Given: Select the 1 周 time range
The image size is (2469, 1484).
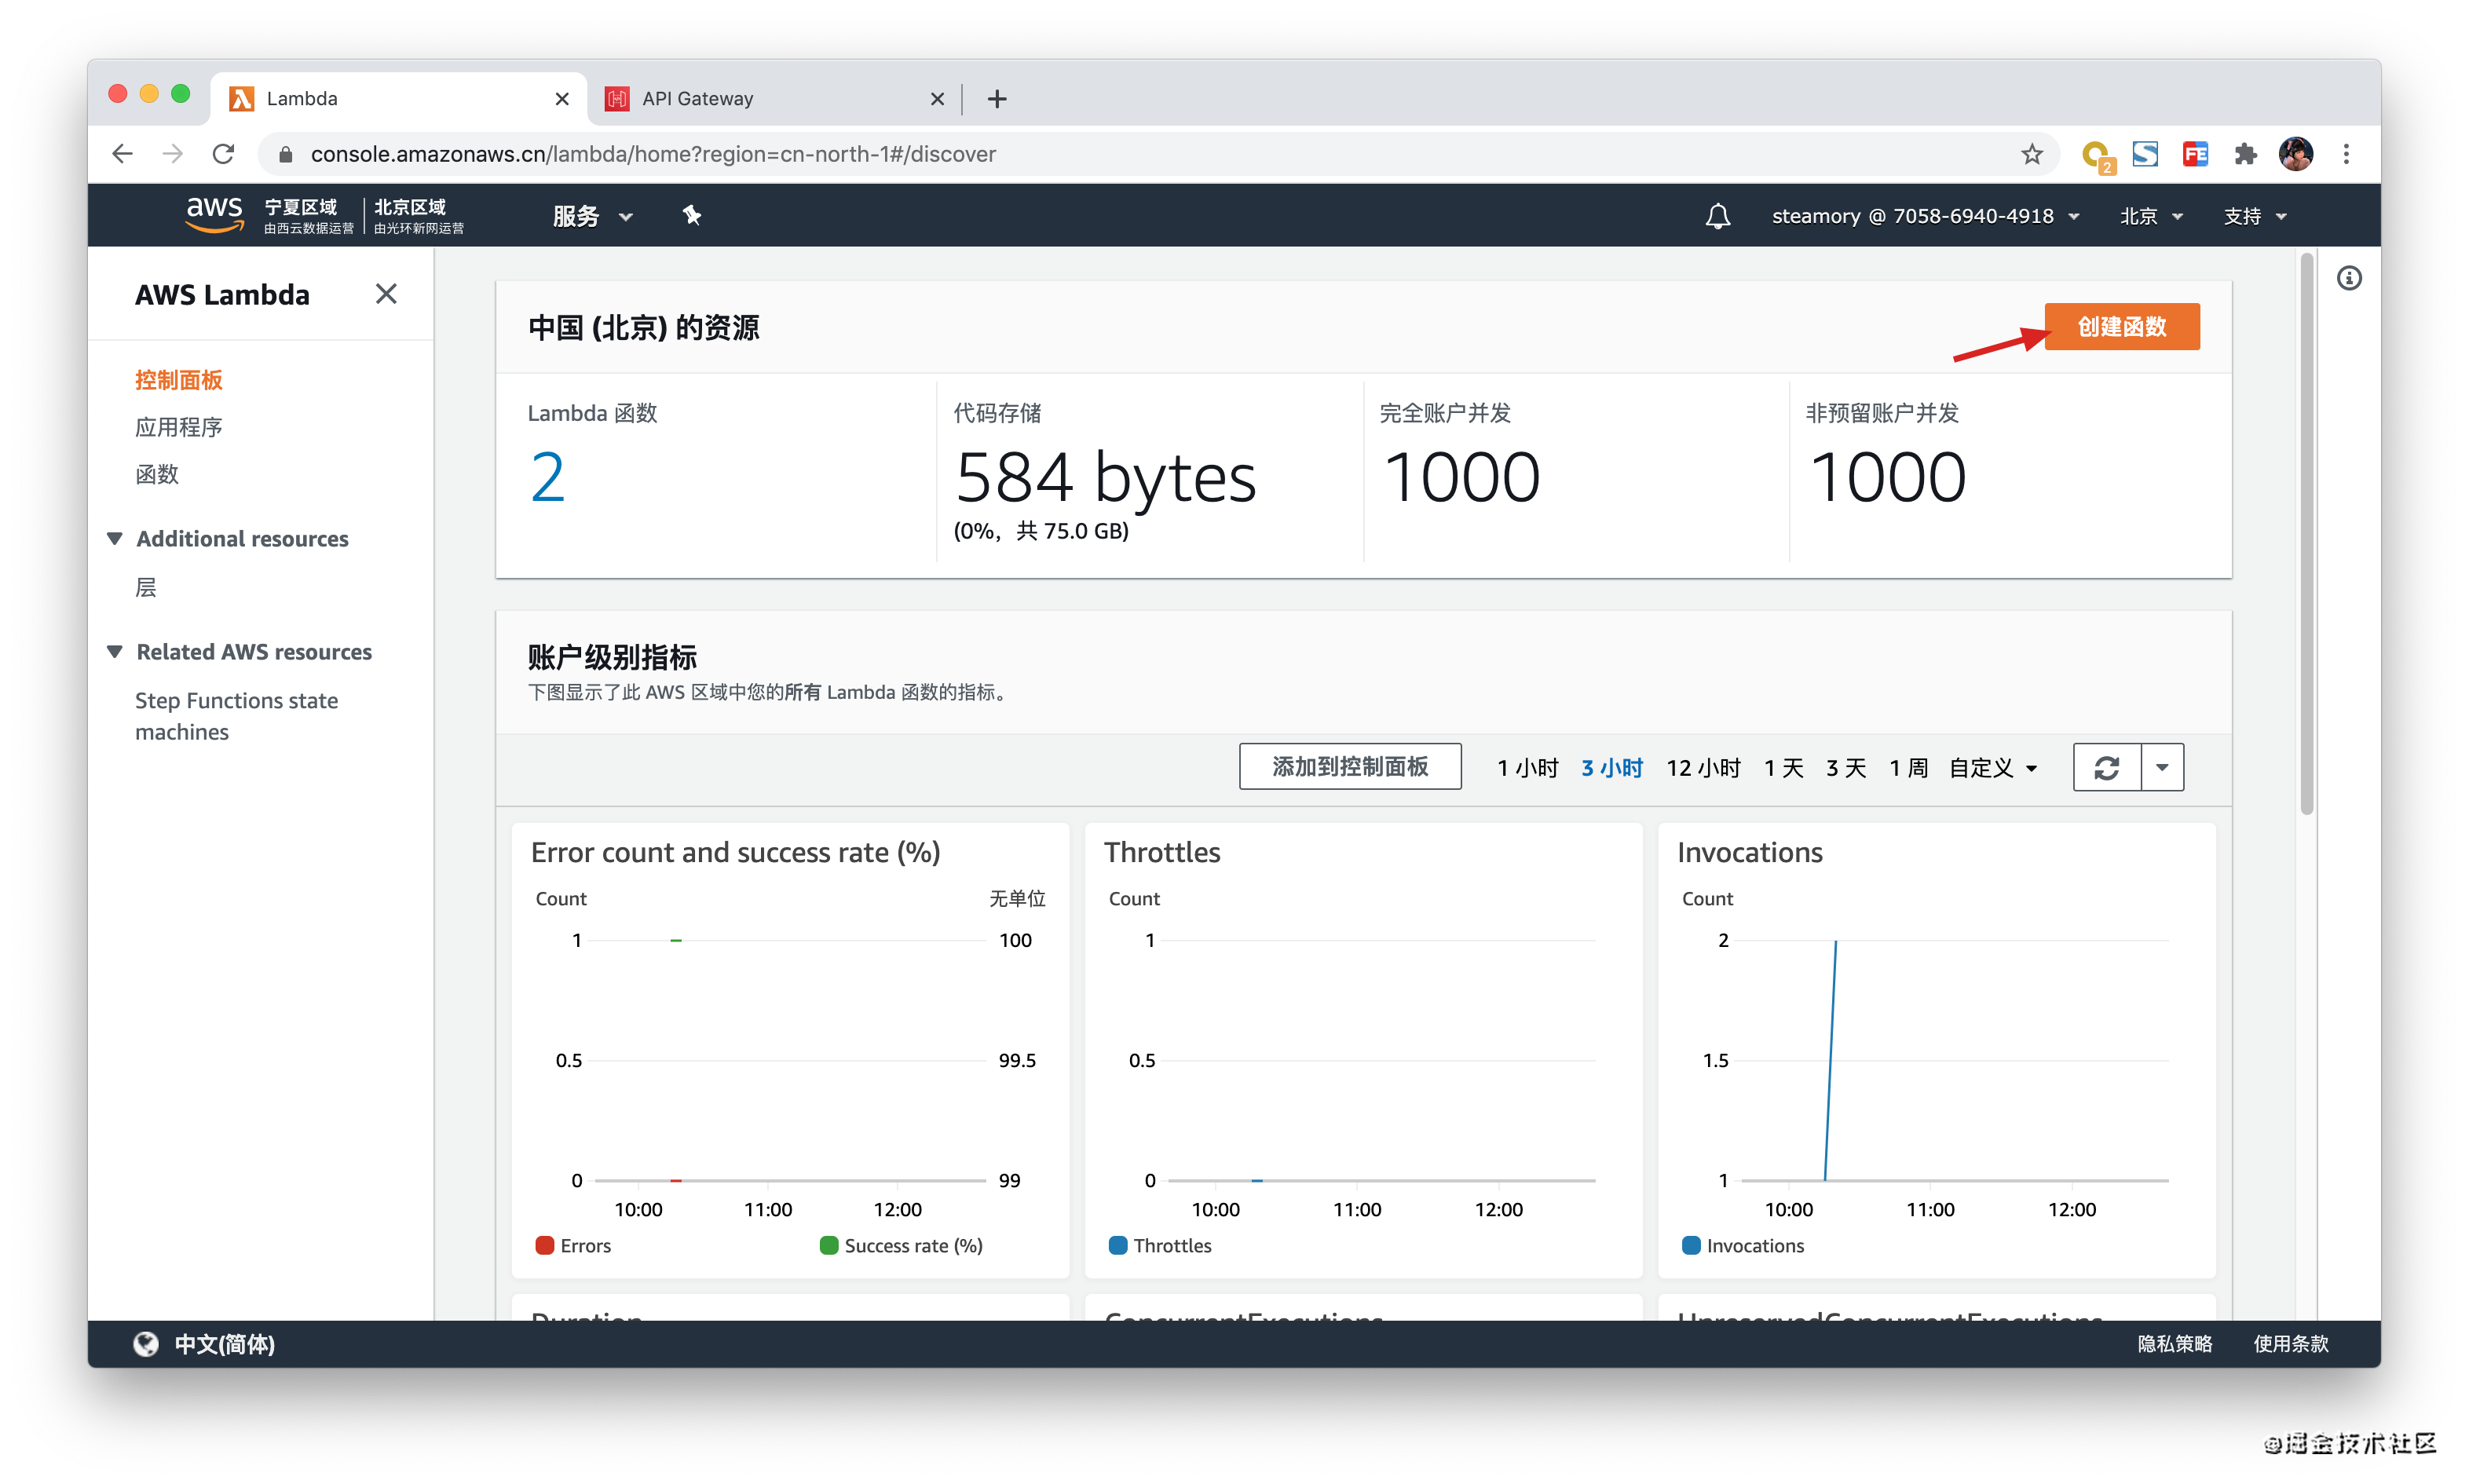Looking at the screenshot, I should tap(1907, 768).
